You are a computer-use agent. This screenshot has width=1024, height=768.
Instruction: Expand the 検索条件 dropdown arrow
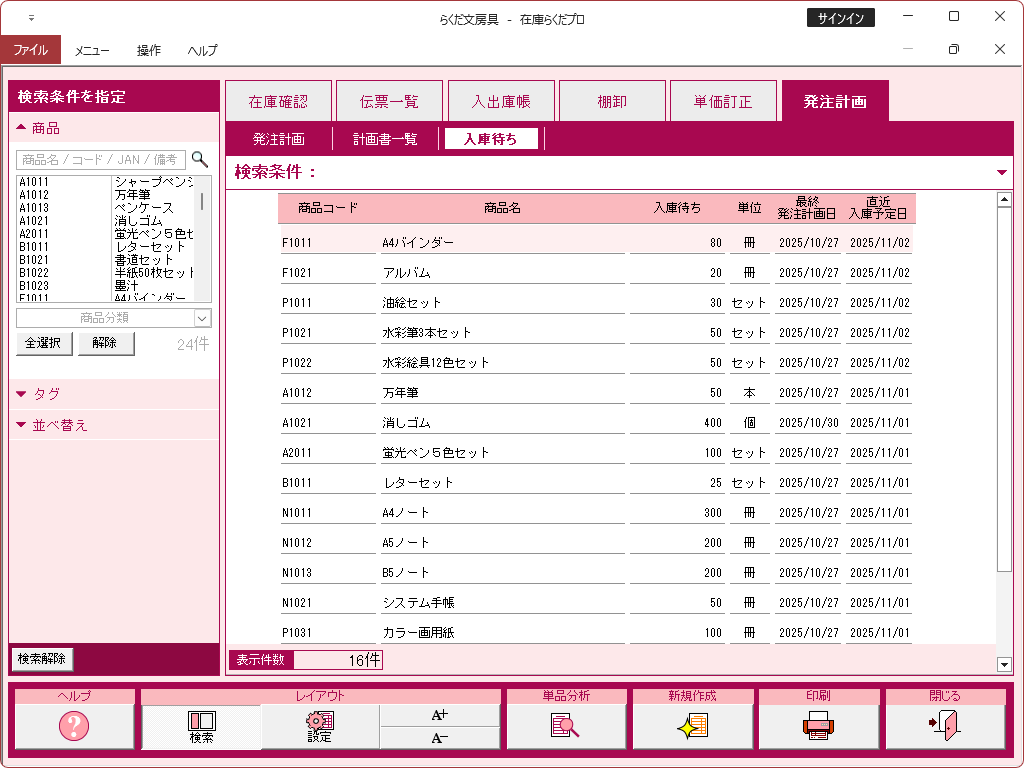click(x=1002, y=172)
